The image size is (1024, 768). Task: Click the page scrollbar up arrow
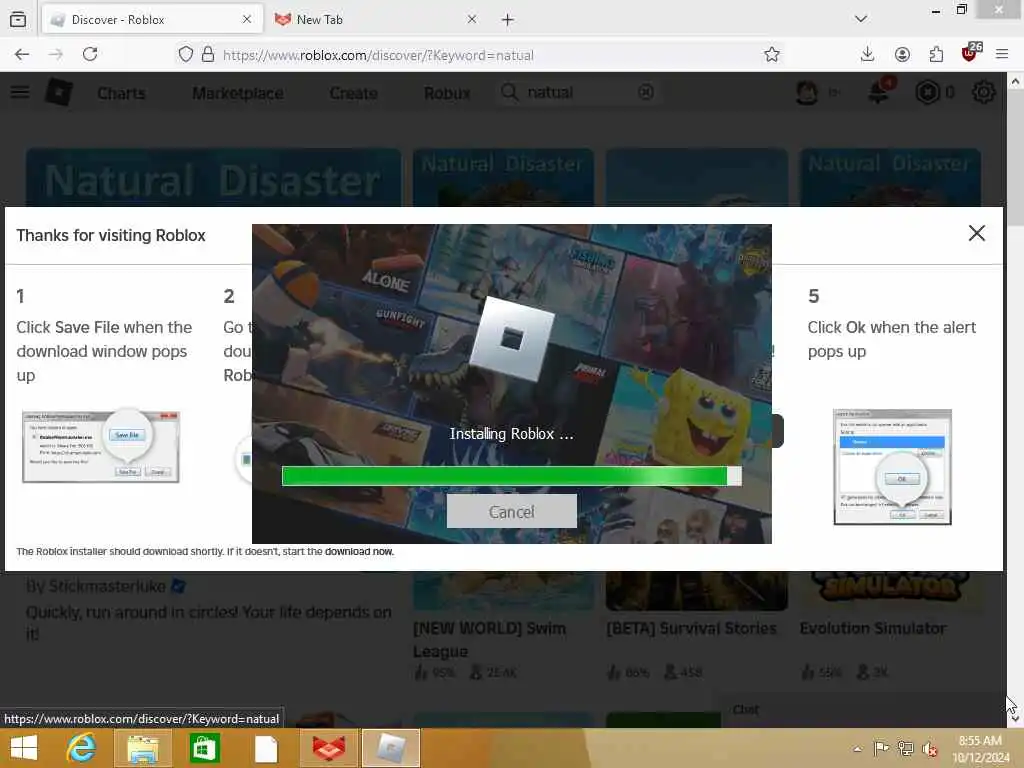click(1015, 82)
